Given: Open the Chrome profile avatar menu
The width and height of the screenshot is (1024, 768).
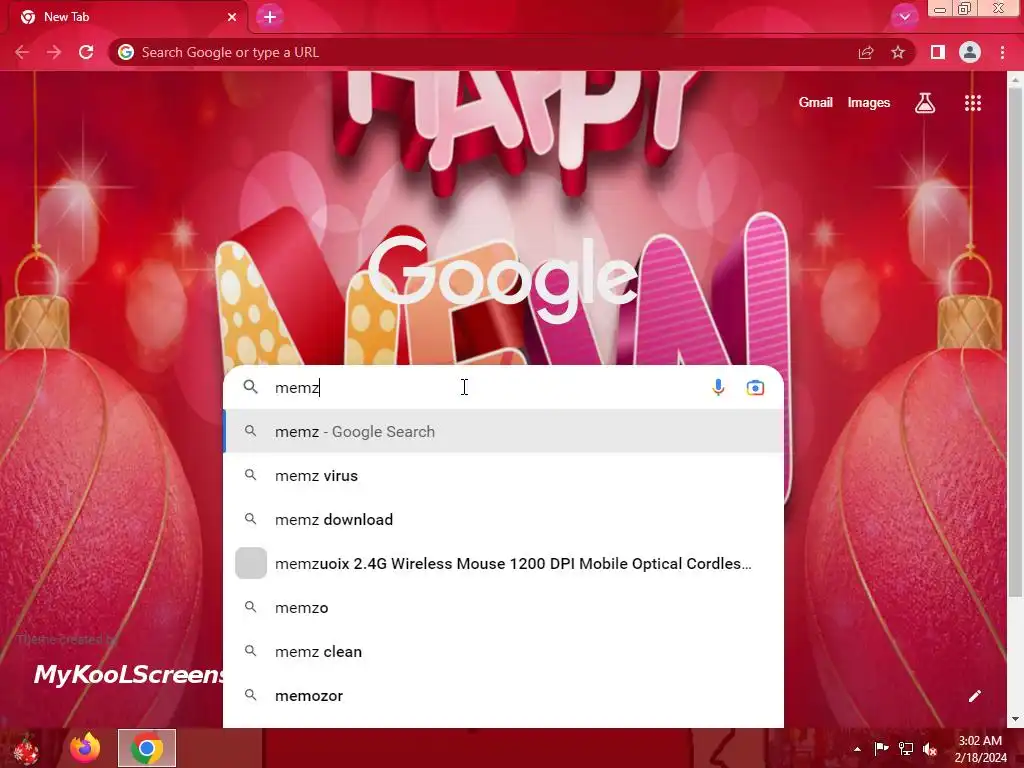Looking at the screenshot, I should point(970,52).
